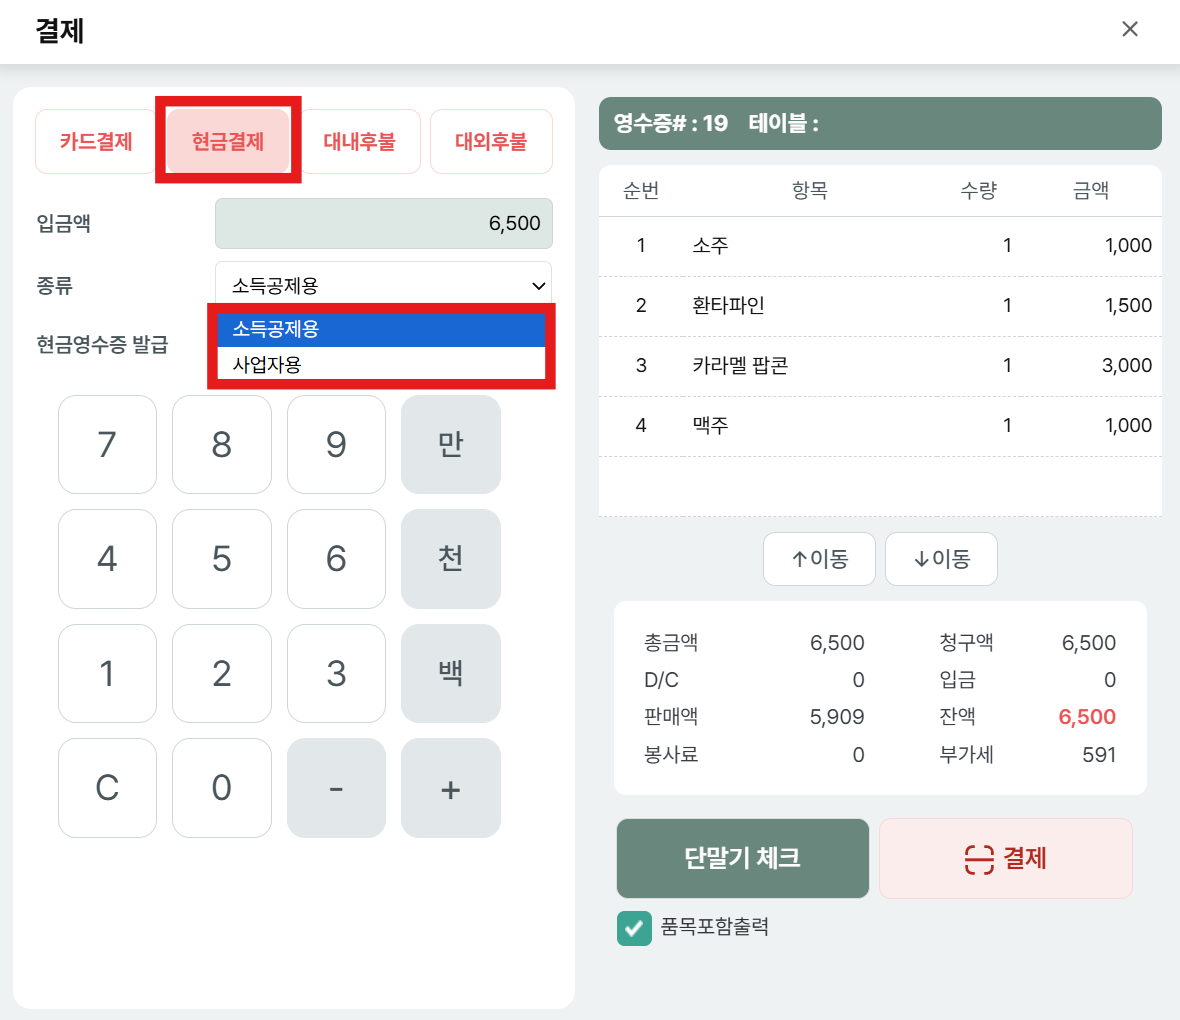Expand the 종류 dropdown arrow
This screenshot has height=1020, width=1180.
[538, 286]
